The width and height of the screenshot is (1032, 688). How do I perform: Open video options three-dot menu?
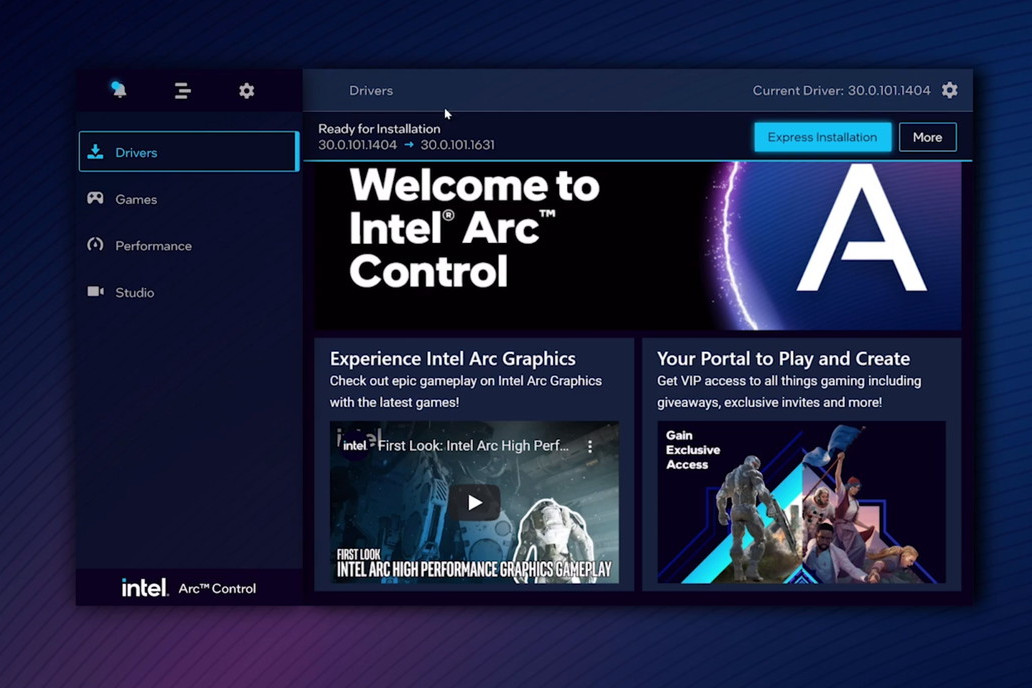(590, 446)
